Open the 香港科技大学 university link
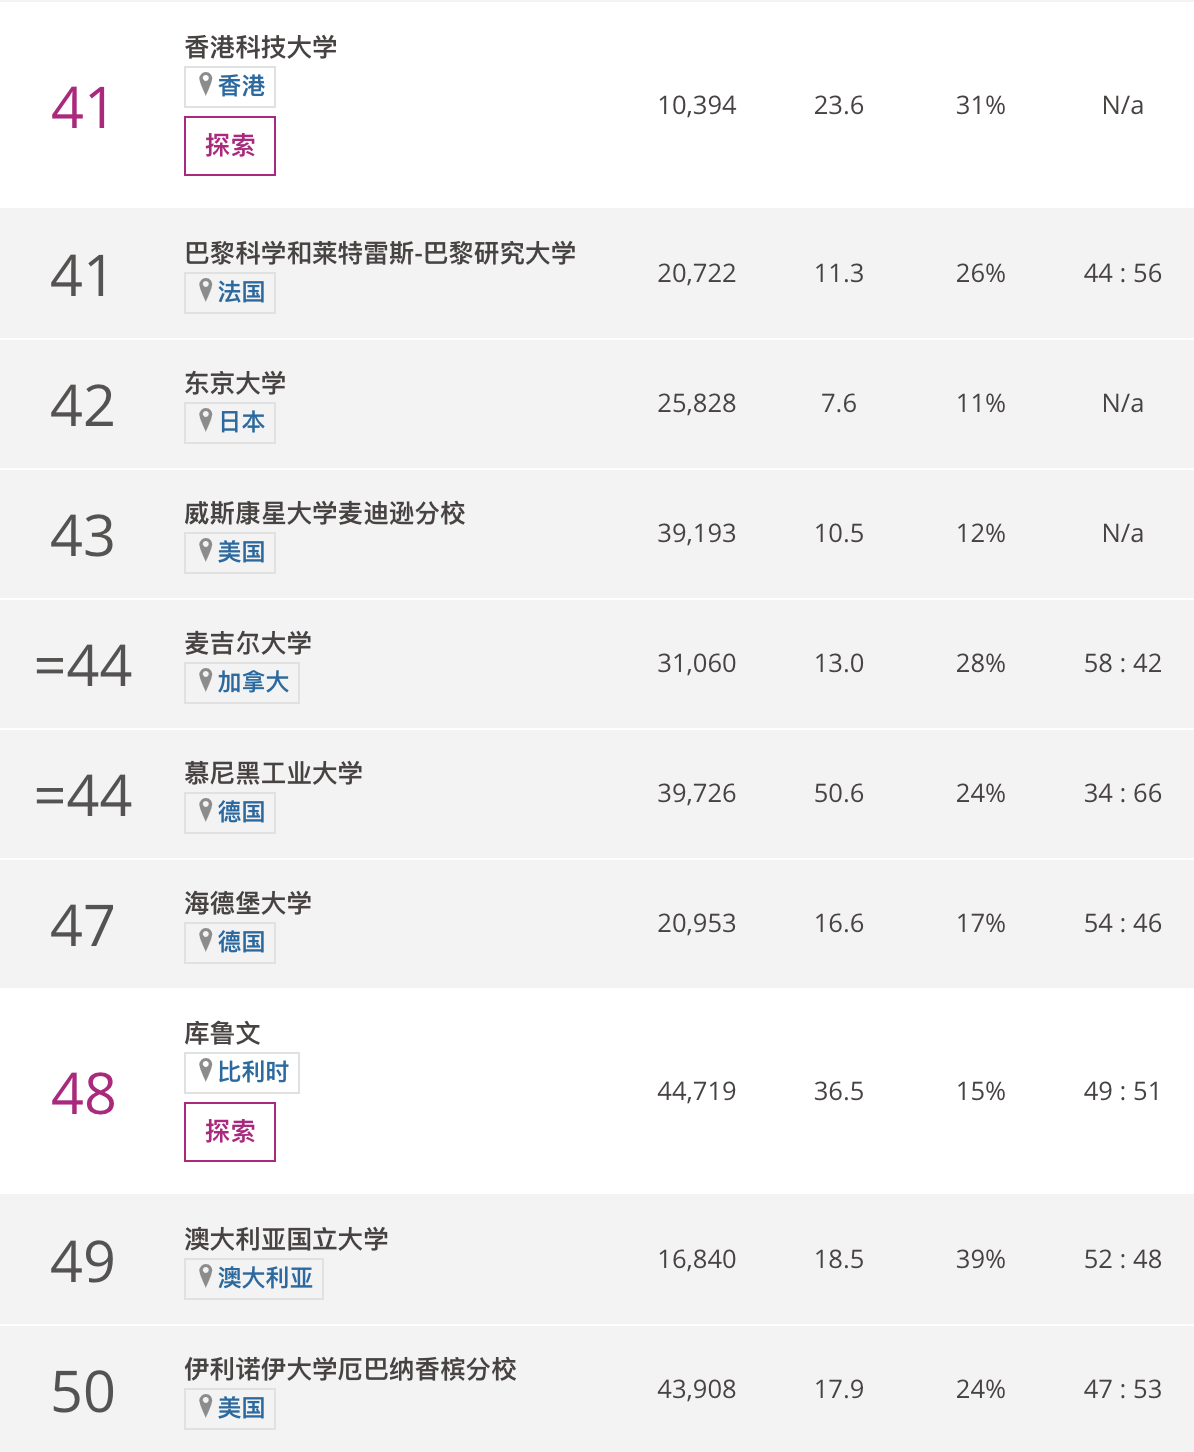 [261, 47]
